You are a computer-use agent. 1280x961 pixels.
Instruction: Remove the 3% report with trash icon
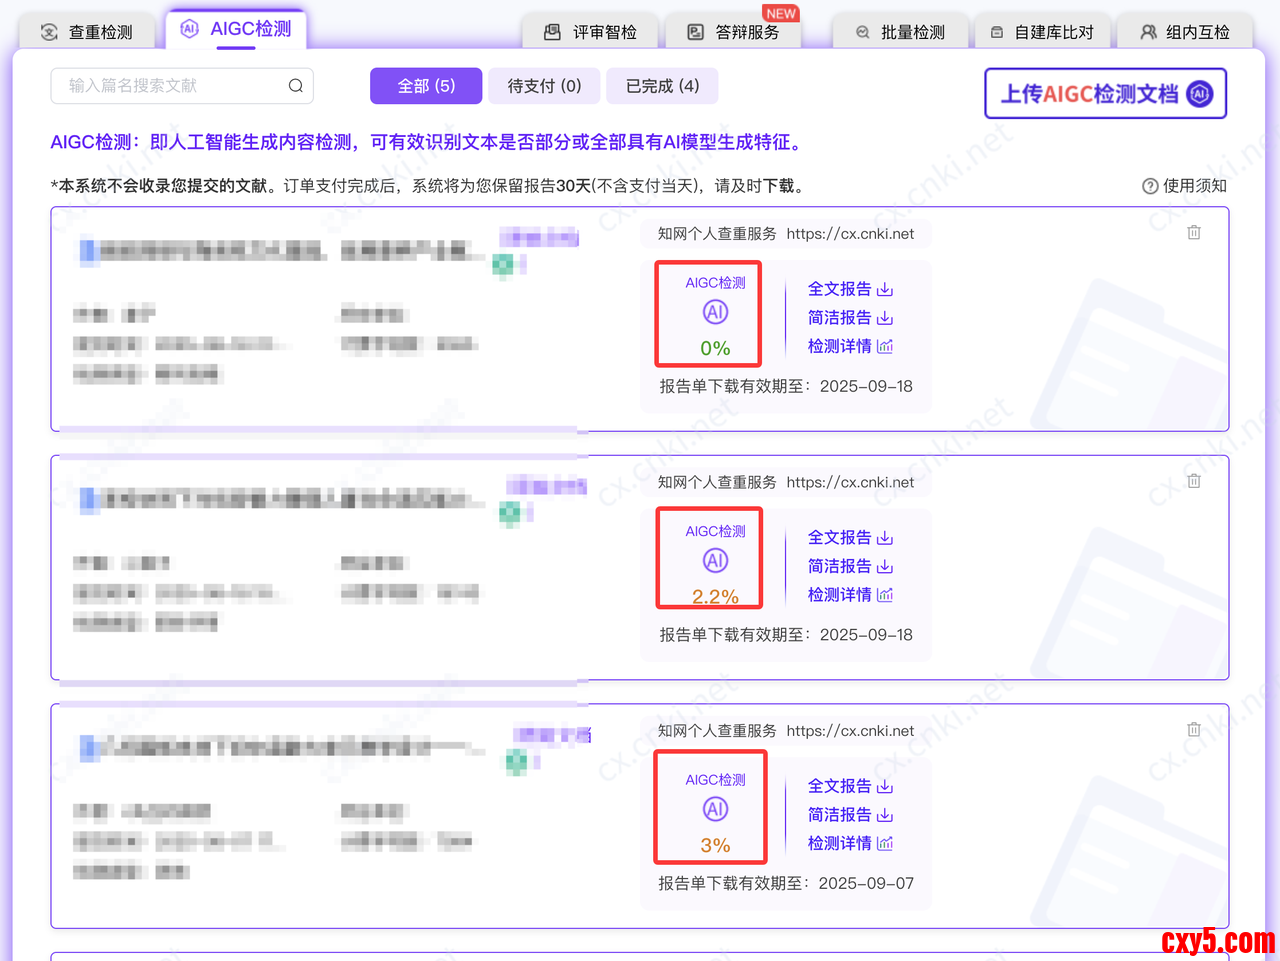[x=1194, y=730]
